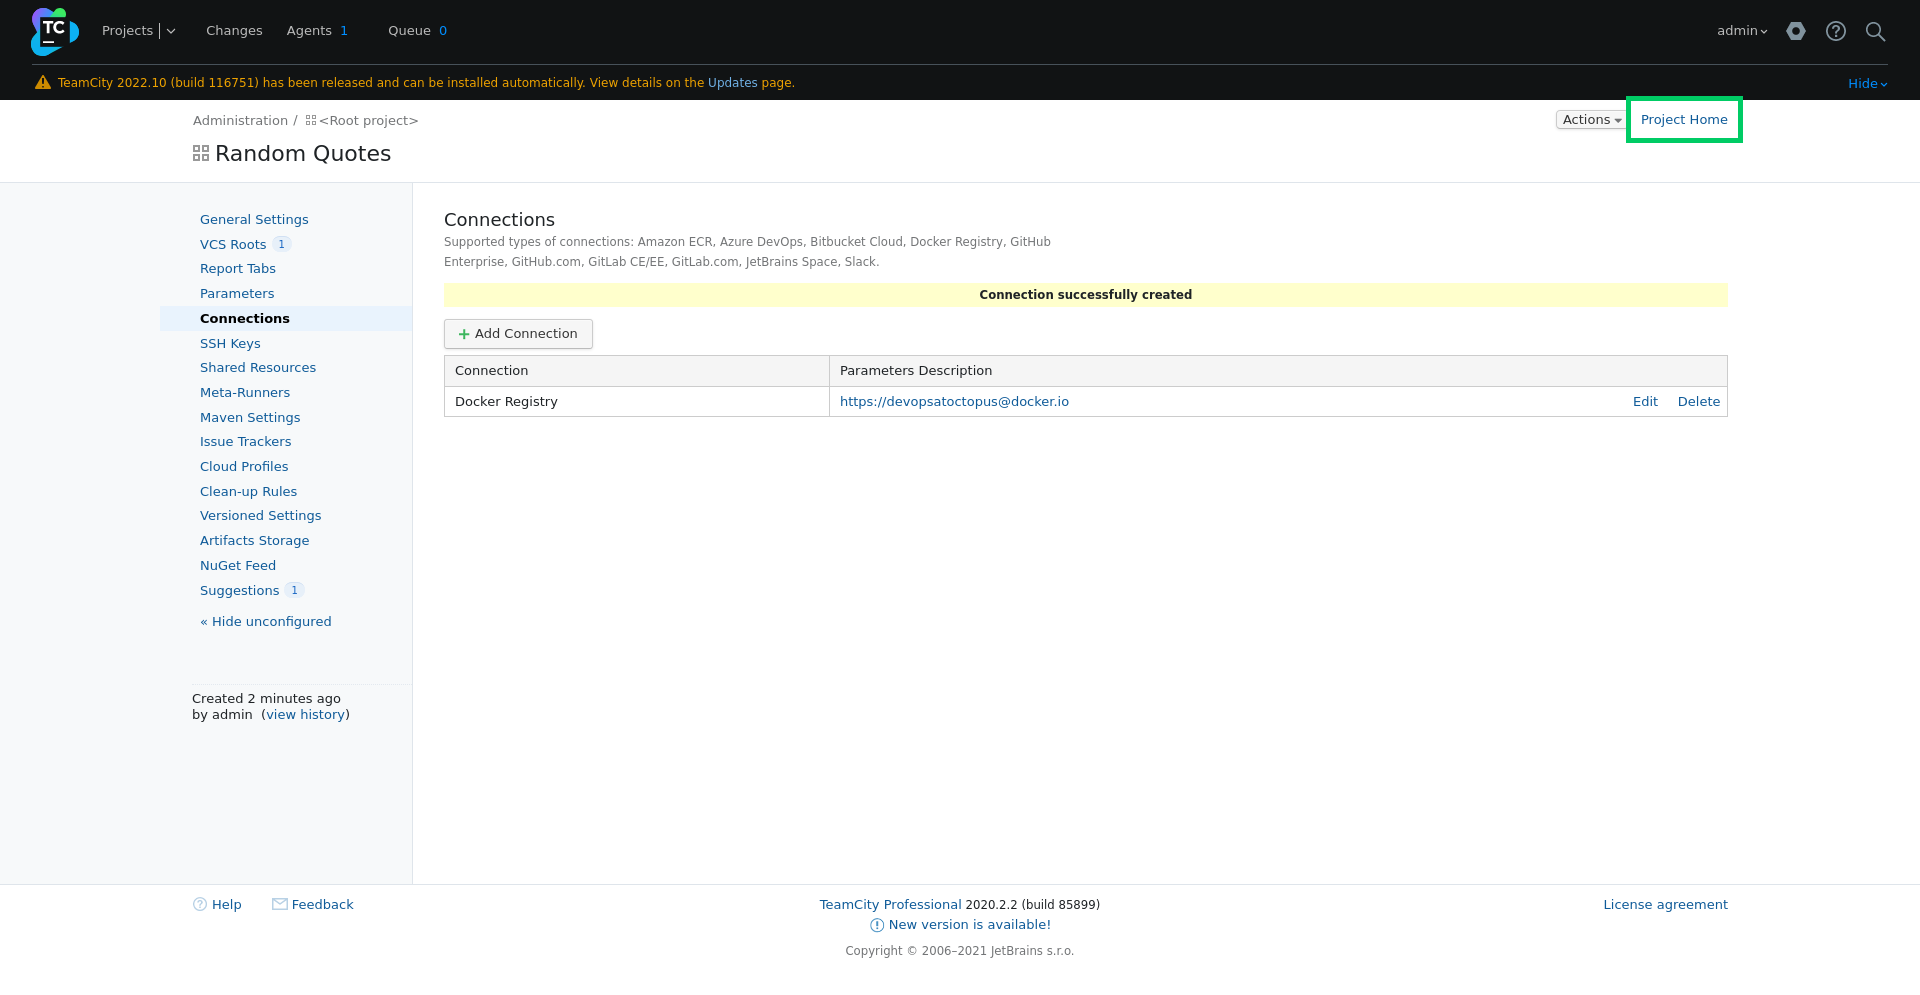
Task: Click the Agents count badge 1
Action: pos(344,31)
